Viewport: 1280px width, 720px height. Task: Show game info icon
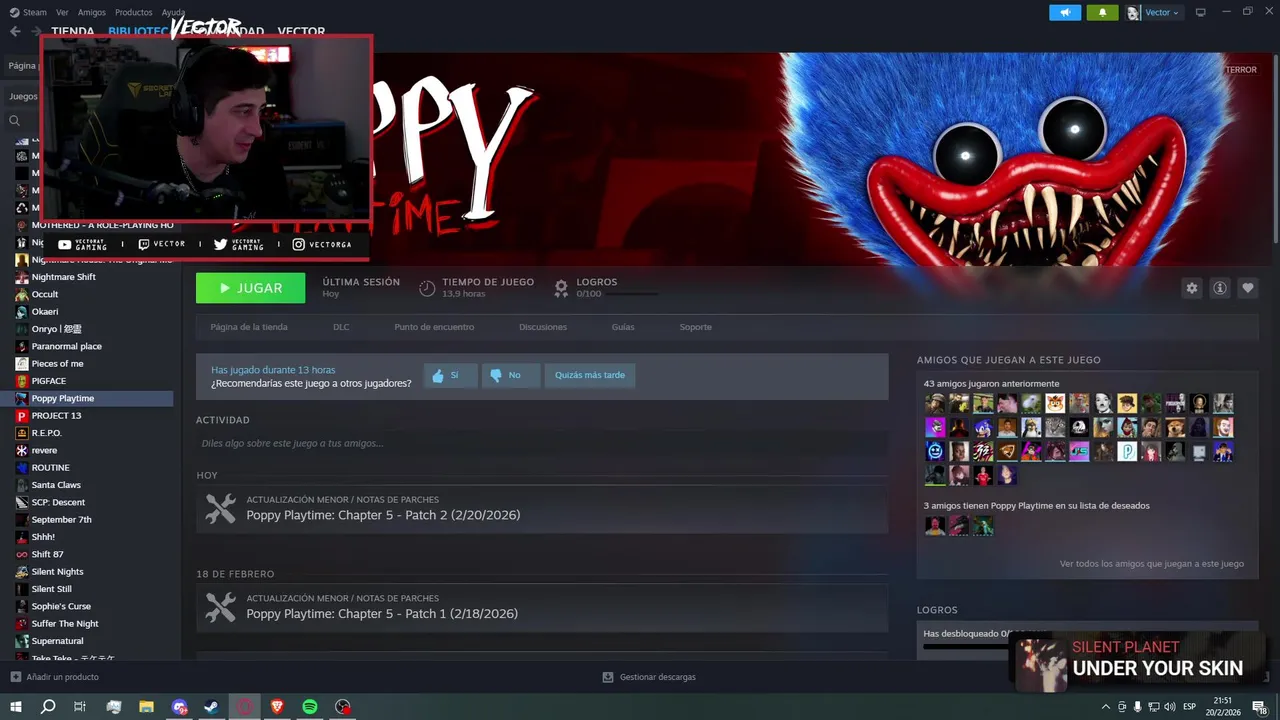tap(1220, 288)
